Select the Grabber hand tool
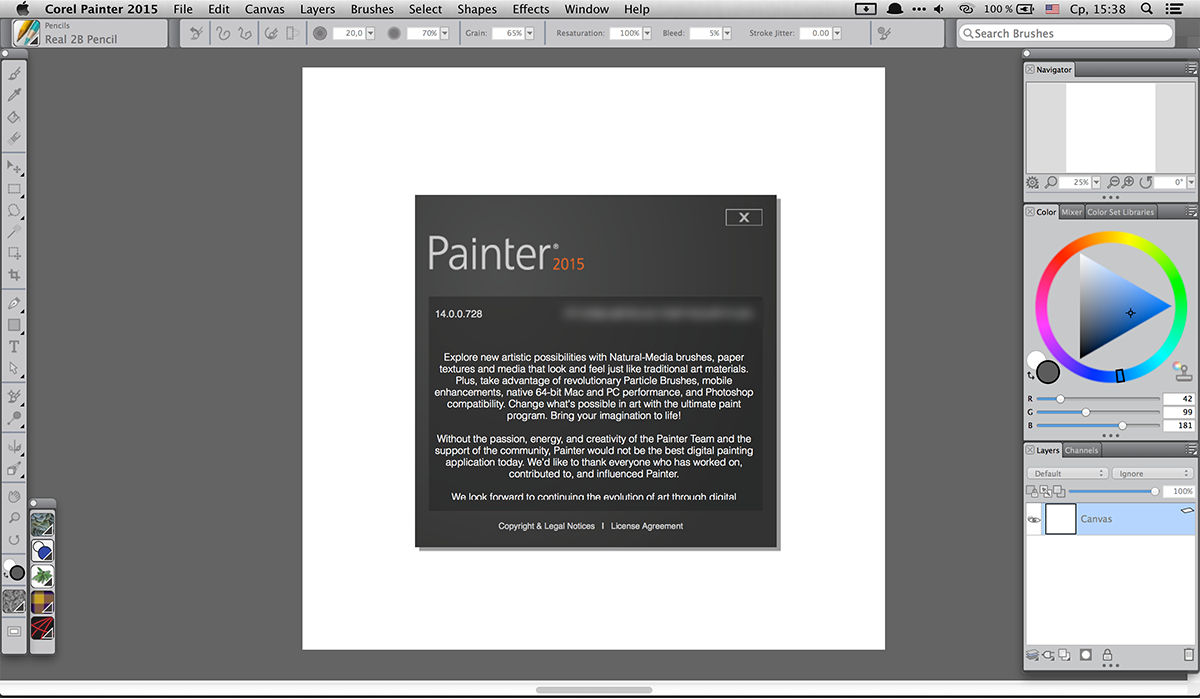1200x699 pixels. [14, 496]
